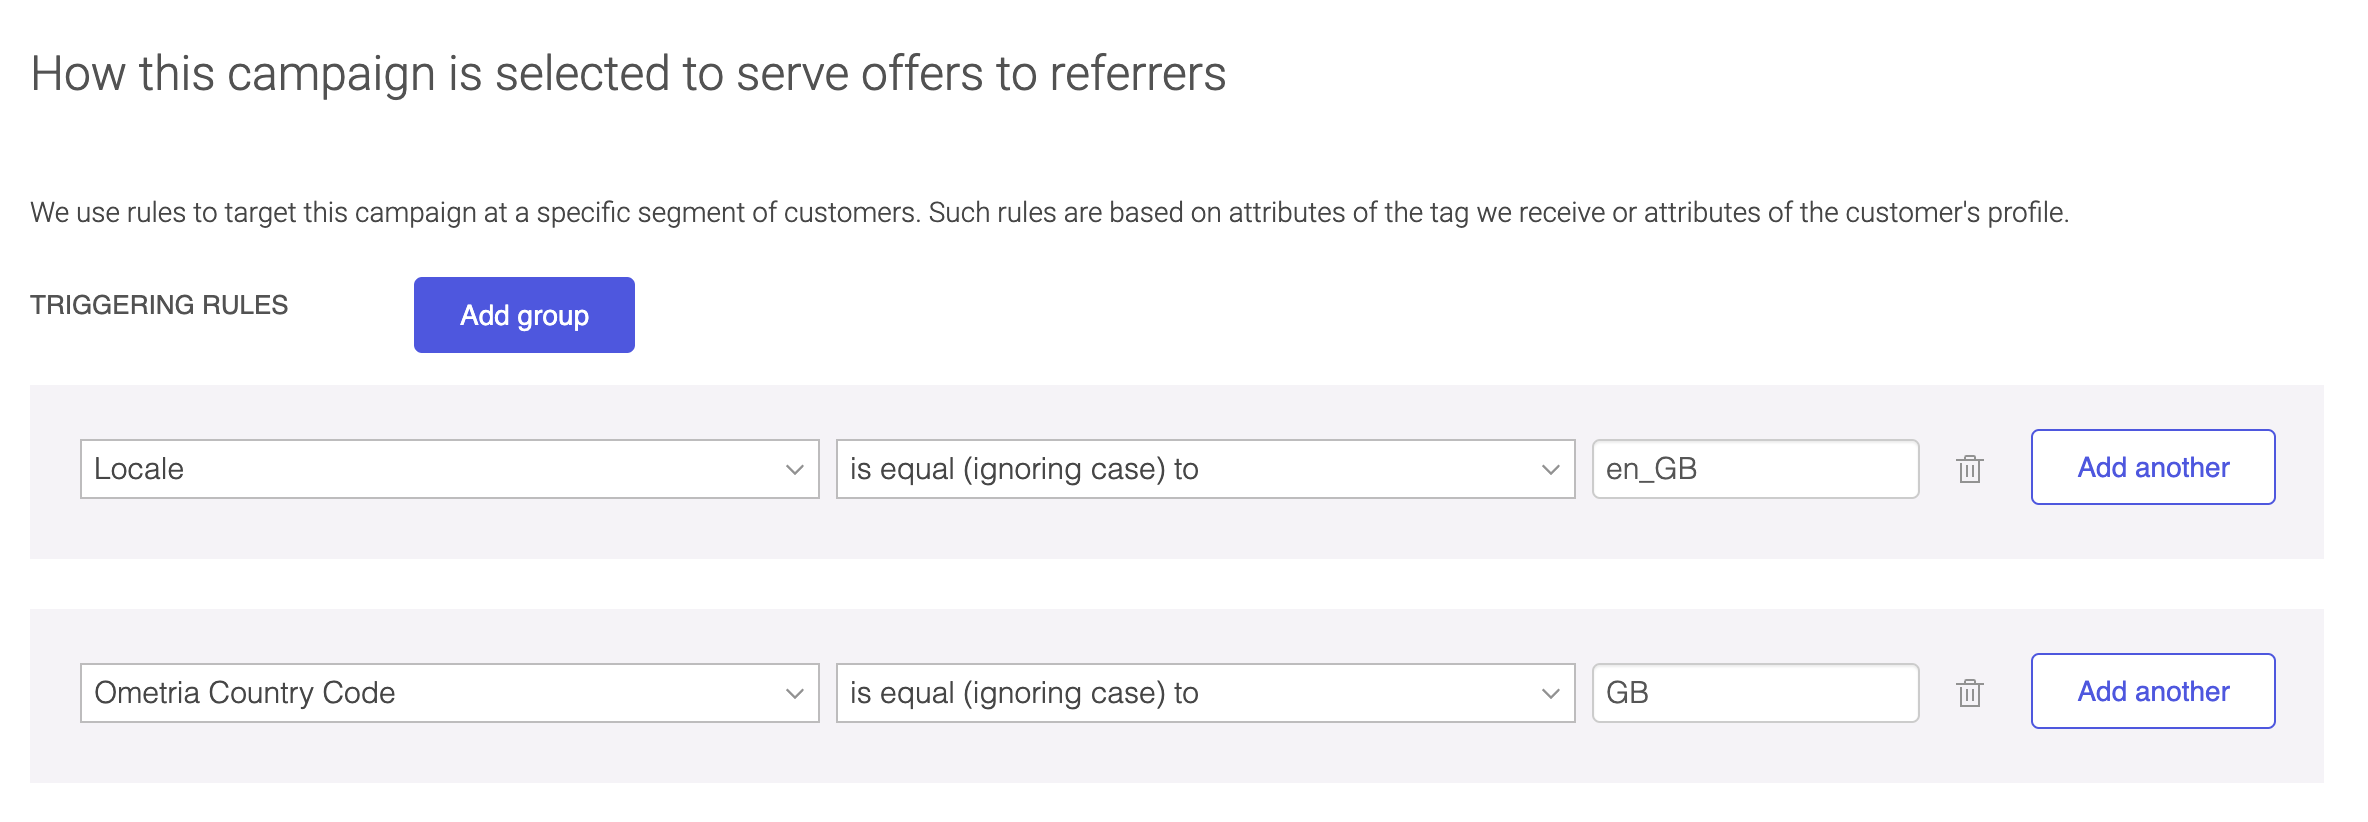Screen dimensions: 2368x822
Task: Click chevron of first operator select
Action: click(x=1551, y=470)
